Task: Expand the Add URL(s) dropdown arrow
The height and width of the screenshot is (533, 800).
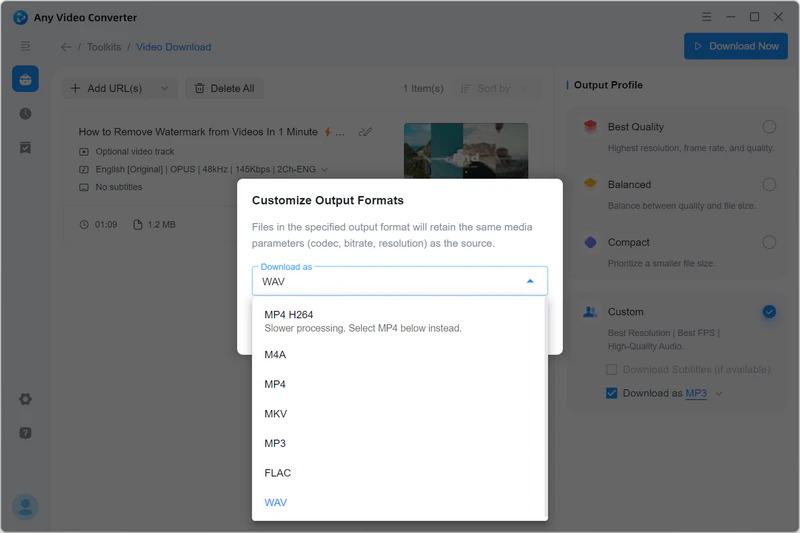Action: pos(164,88)
